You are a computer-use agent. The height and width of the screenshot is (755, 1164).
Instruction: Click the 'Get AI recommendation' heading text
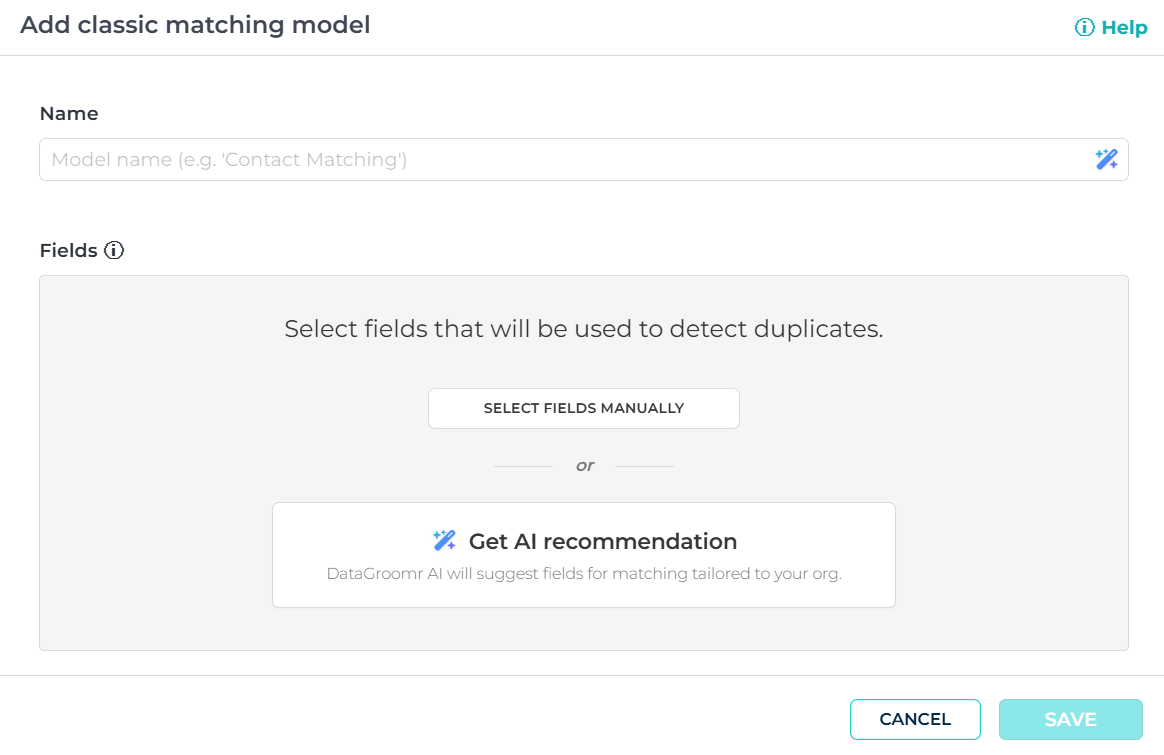(602, 541)
